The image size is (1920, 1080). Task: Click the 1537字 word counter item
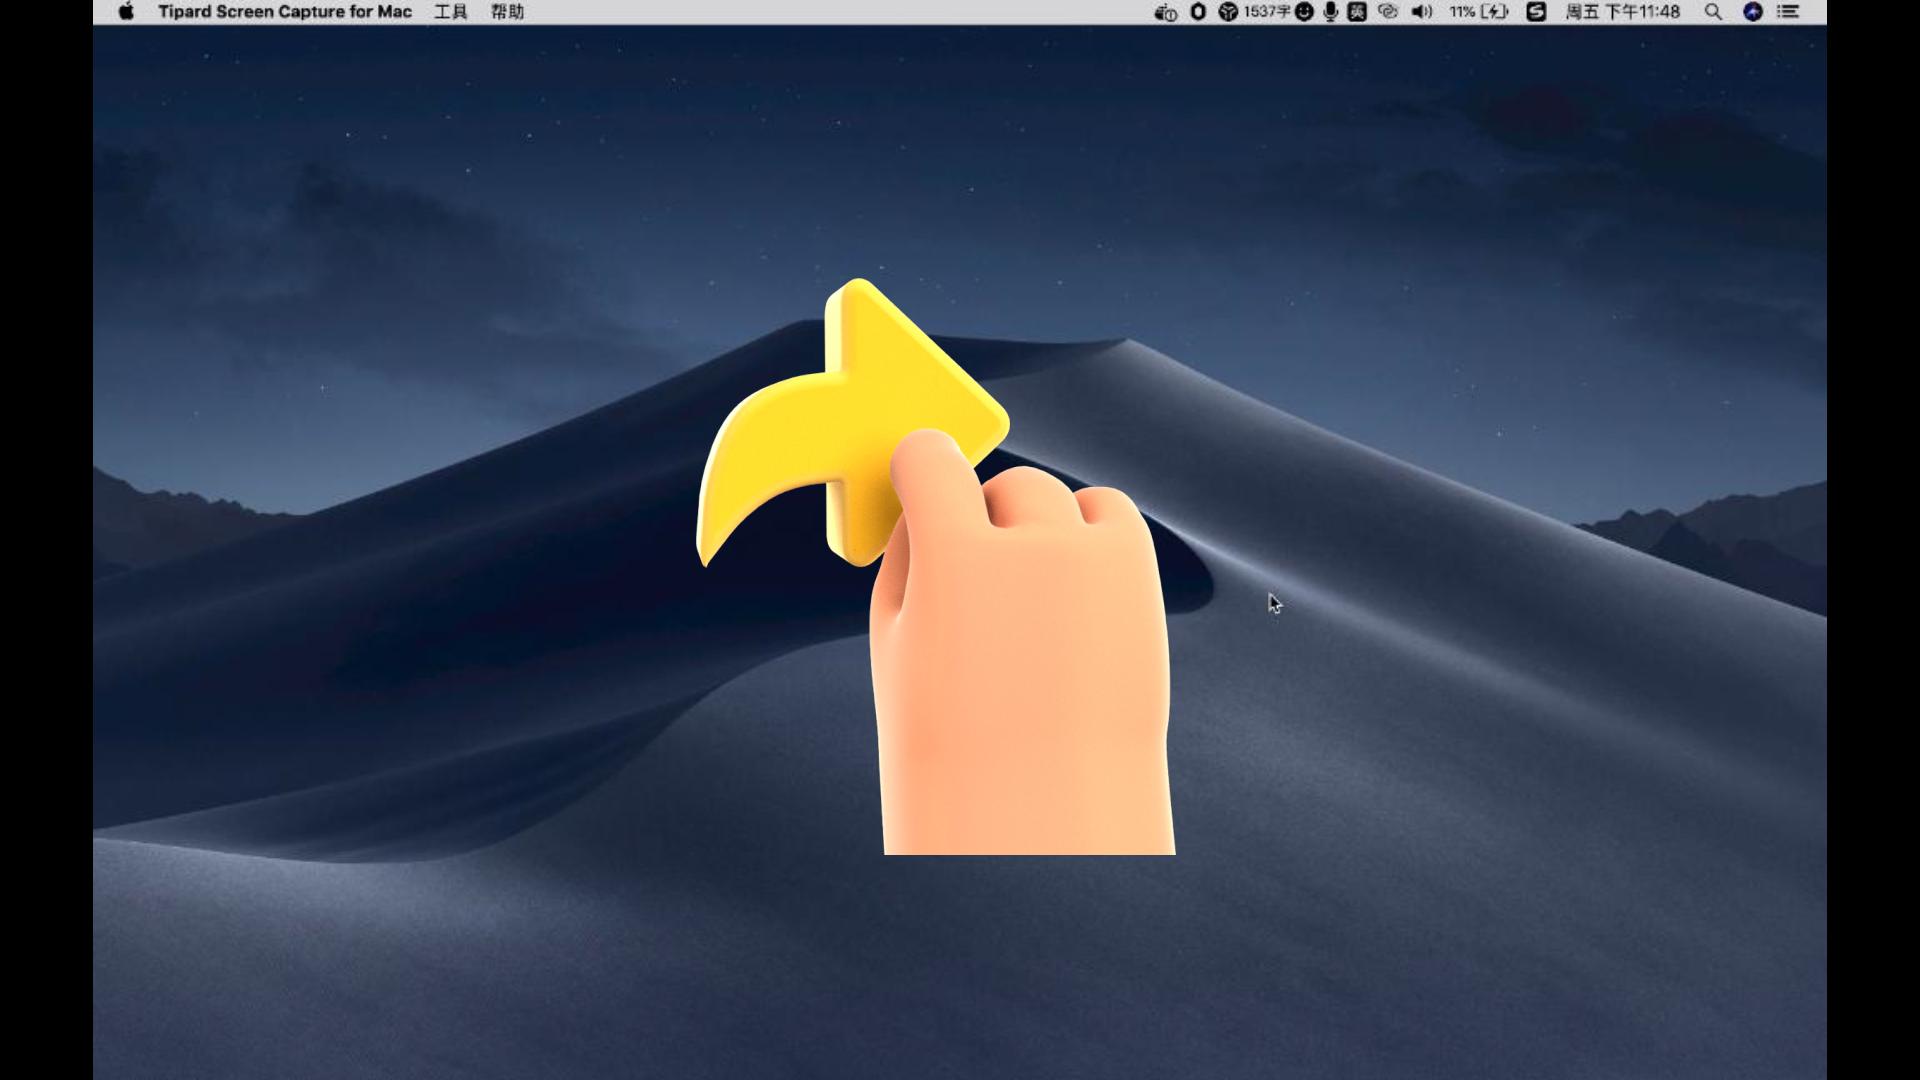click(x=1267, y=12)
